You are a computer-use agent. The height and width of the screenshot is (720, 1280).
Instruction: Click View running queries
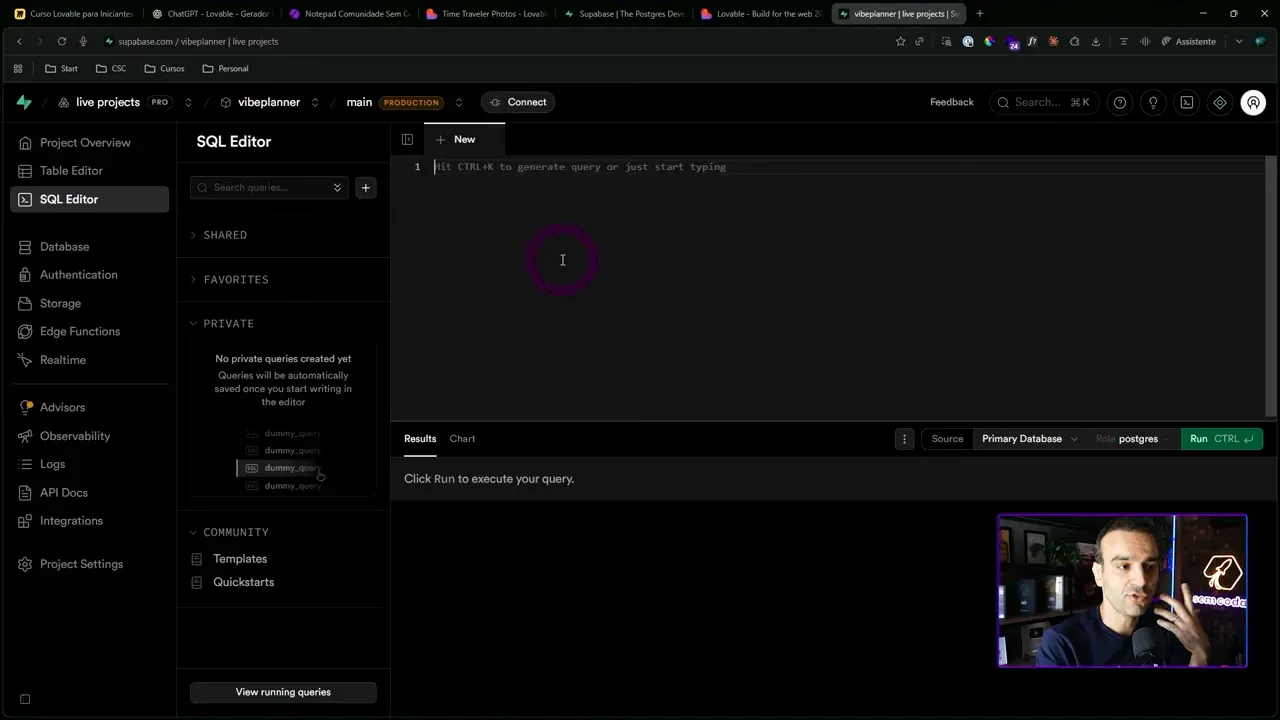[283, 691]
